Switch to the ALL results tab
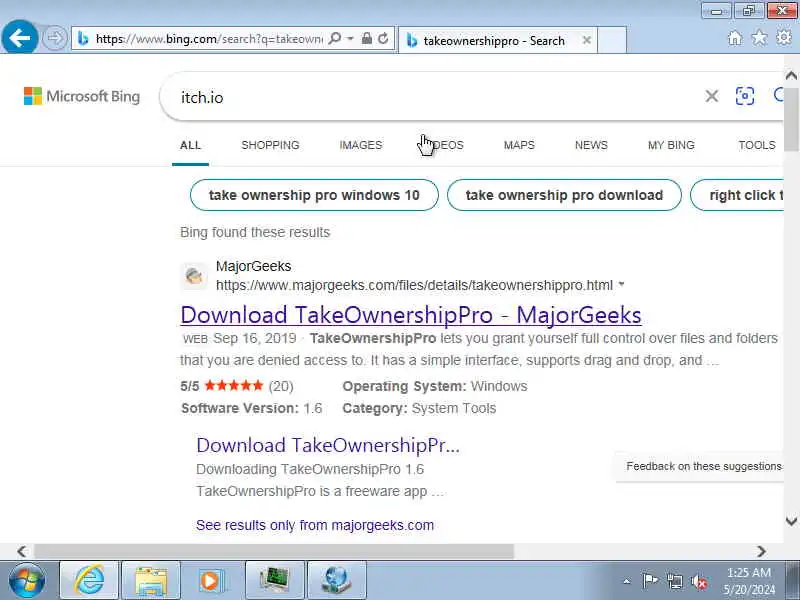Image resolution: width=800 pixels, height=600 pixels. pyautogui.click(x=190, y=145)
